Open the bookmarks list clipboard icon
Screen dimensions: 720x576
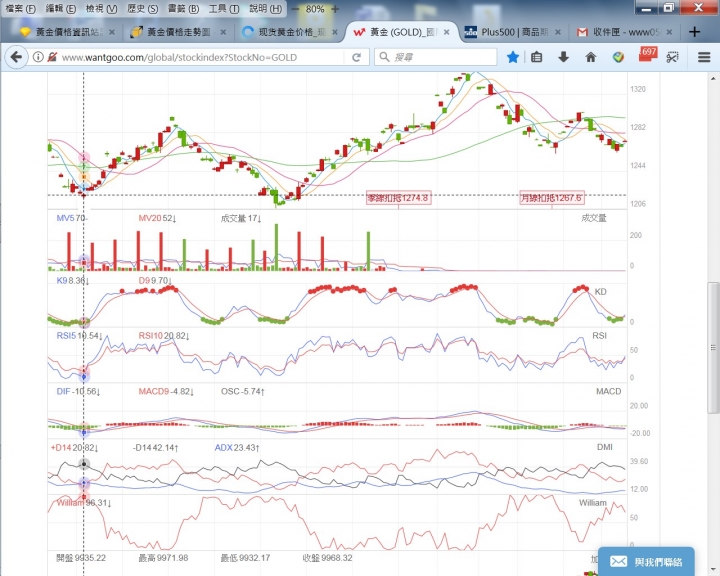tap(537, 57)
